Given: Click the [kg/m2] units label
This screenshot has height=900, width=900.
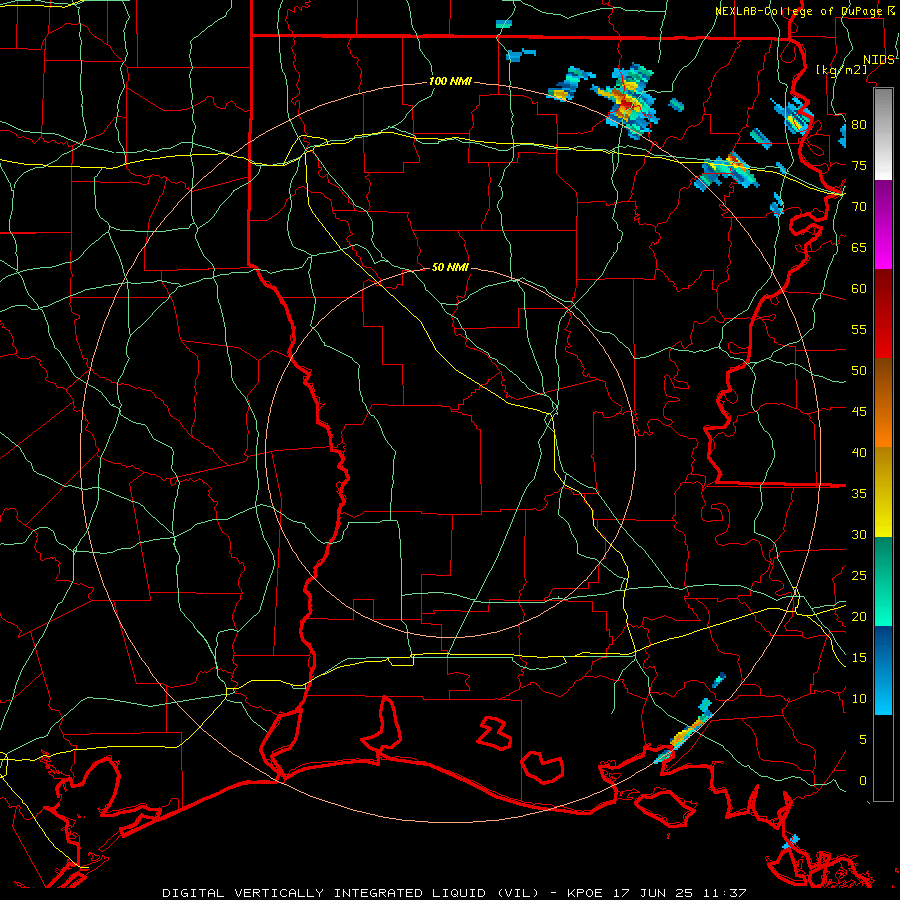Looking at the screenshot, I should [x=841, y=70].
